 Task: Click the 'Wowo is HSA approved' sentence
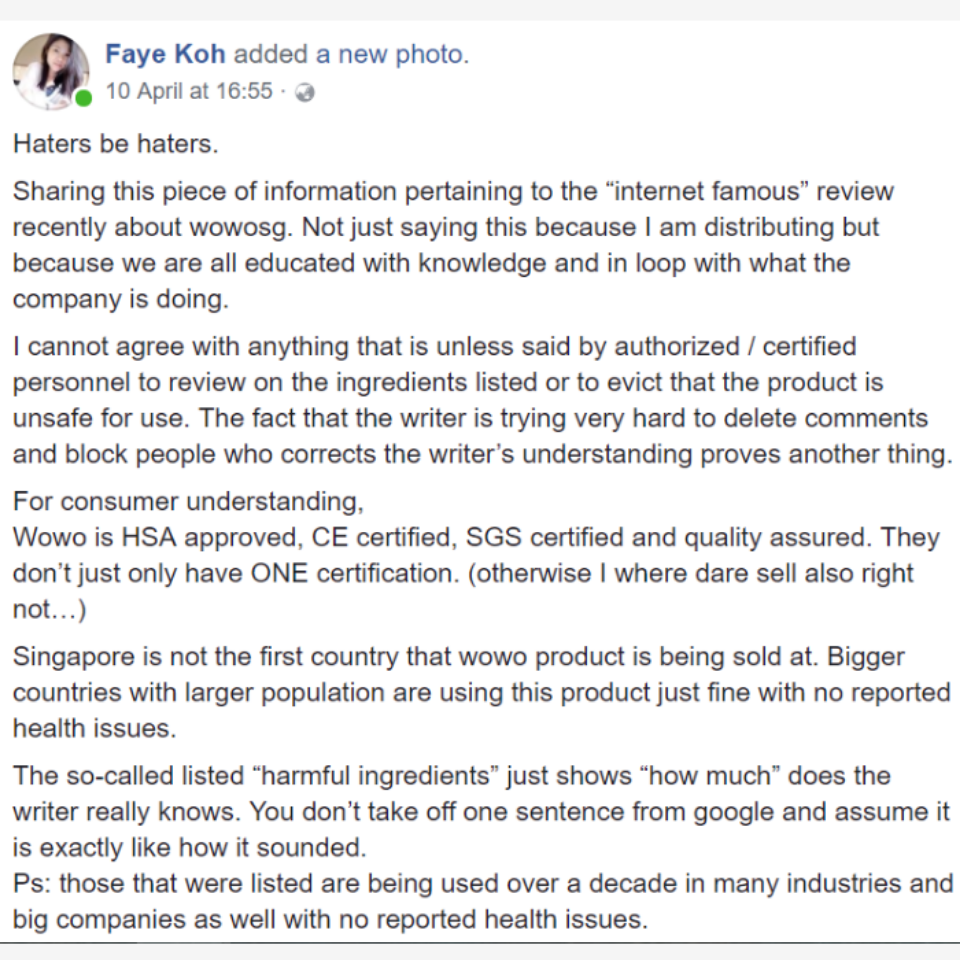(x=443, y=537)
